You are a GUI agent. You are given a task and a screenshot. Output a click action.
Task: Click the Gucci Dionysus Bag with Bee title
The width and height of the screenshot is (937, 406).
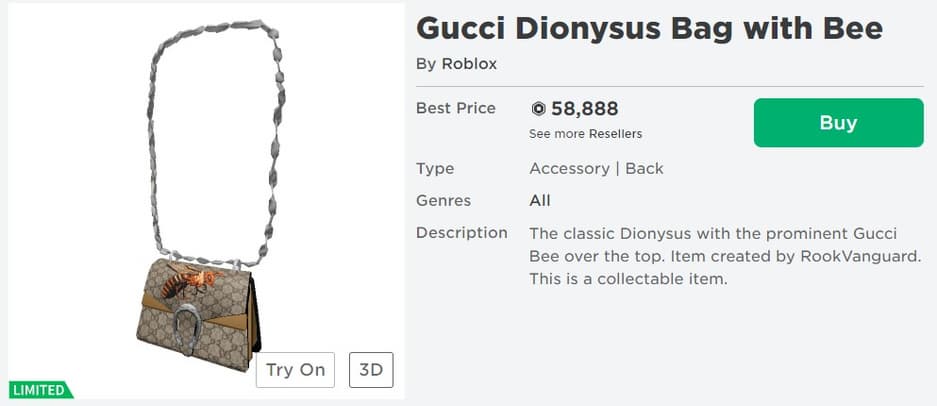[x=649, y=28]
